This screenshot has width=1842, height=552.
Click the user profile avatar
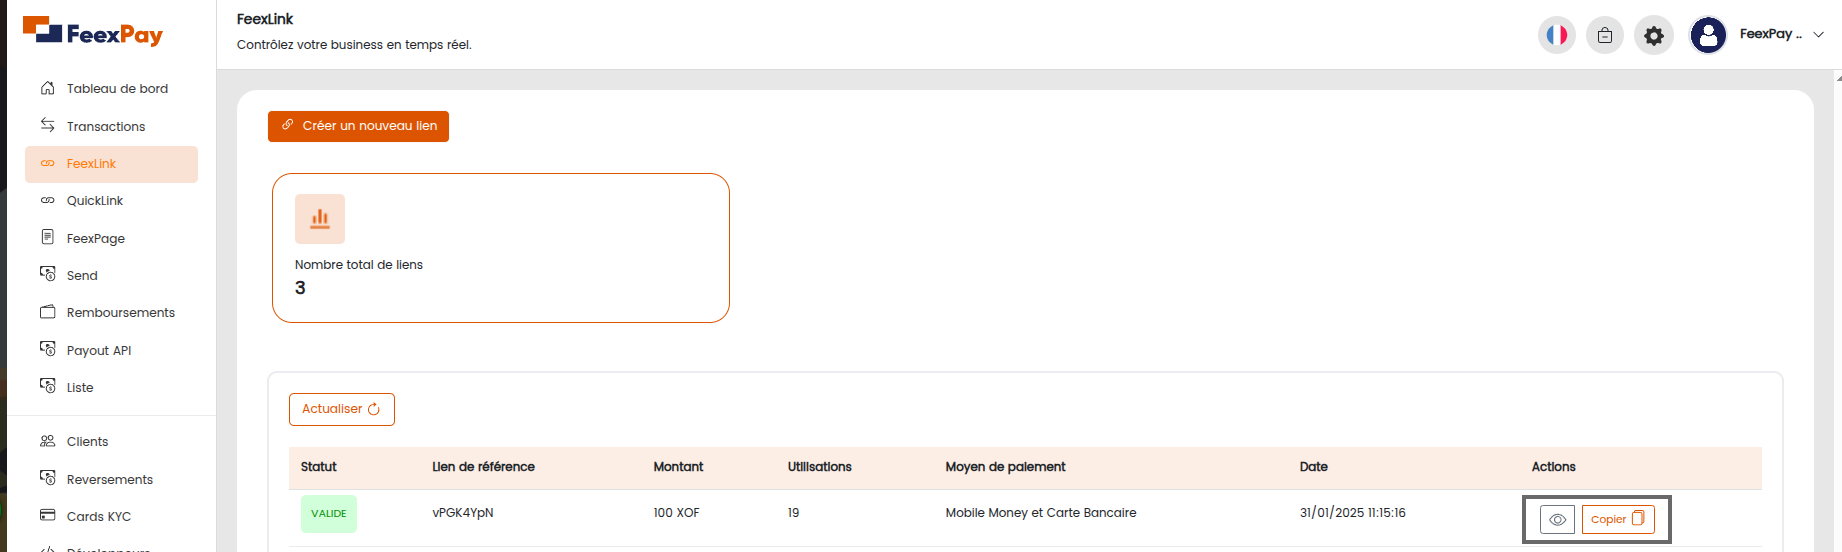point(1708,35)
